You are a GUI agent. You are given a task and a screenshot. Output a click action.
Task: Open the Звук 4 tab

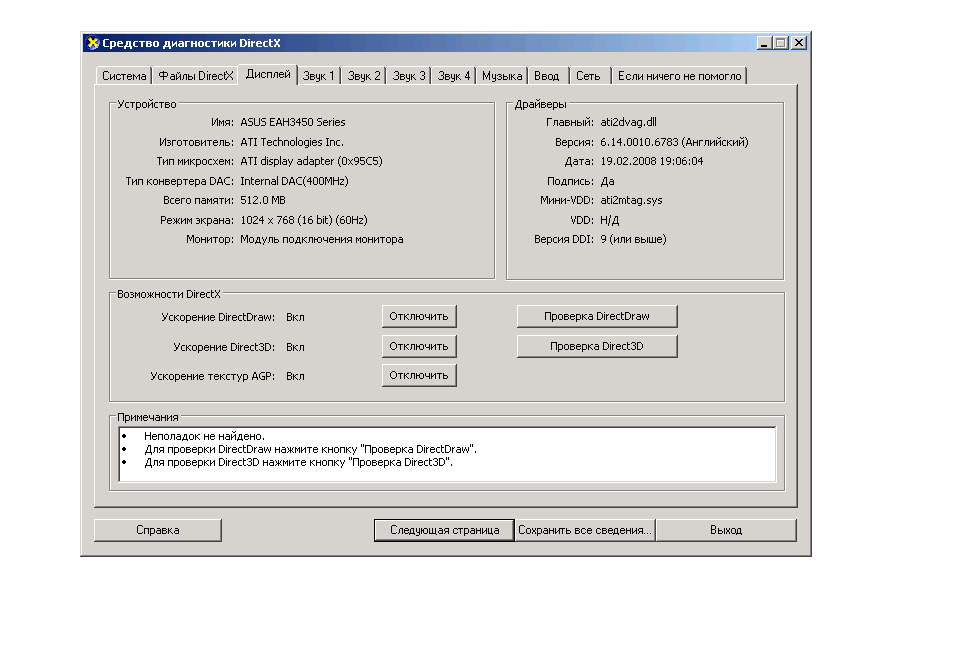pyautogui.click(x=454, y=76)
